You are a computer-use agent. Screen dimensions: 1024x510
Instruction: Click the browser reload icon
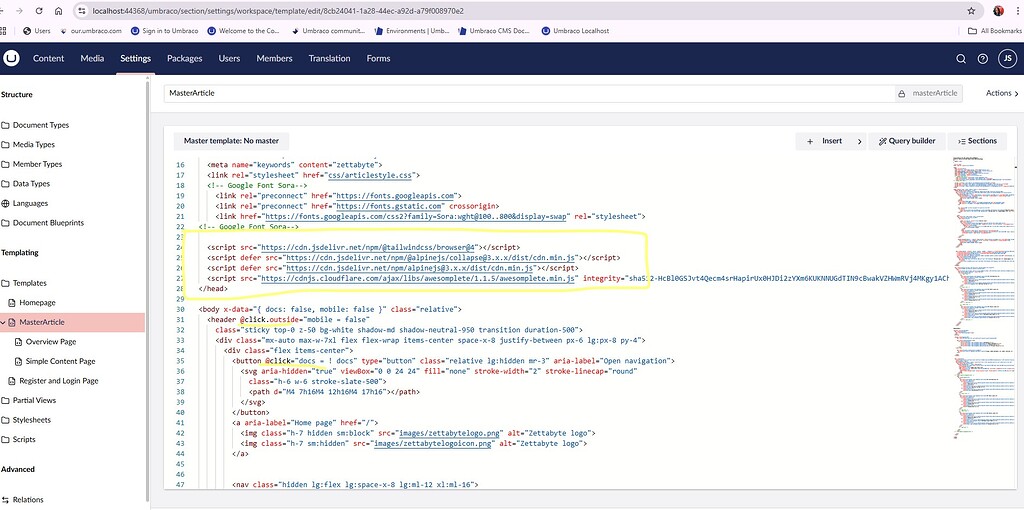[39, 11]
